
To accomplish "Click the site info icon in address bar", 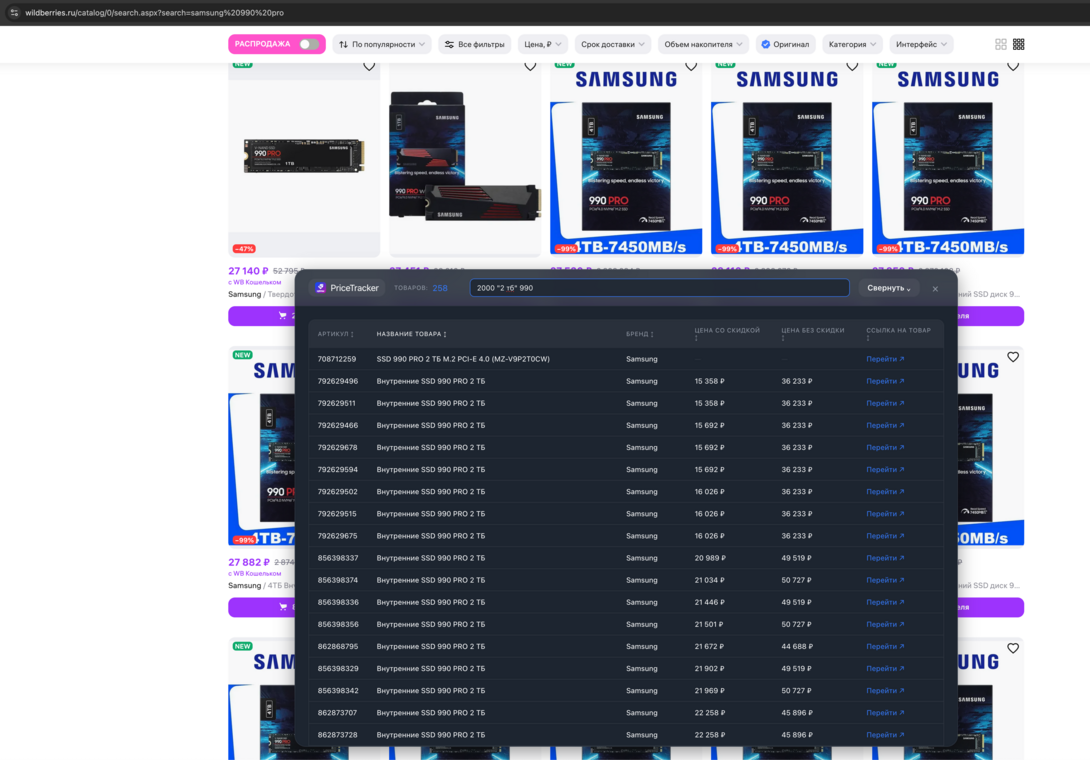I will coord(13,13).
